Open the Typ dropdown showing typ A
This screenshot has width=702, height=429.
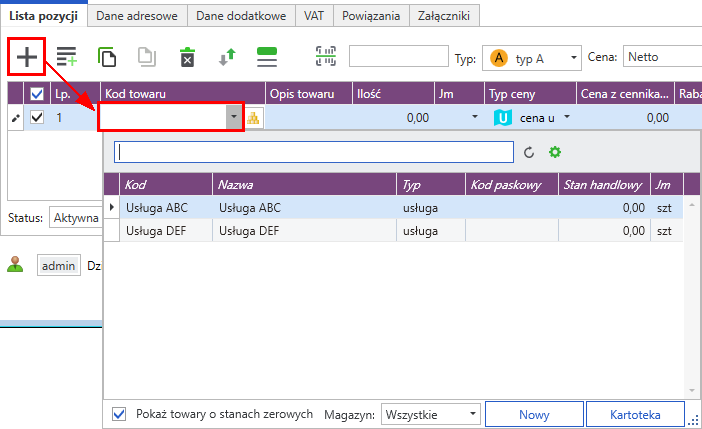(x=531, y=58)
